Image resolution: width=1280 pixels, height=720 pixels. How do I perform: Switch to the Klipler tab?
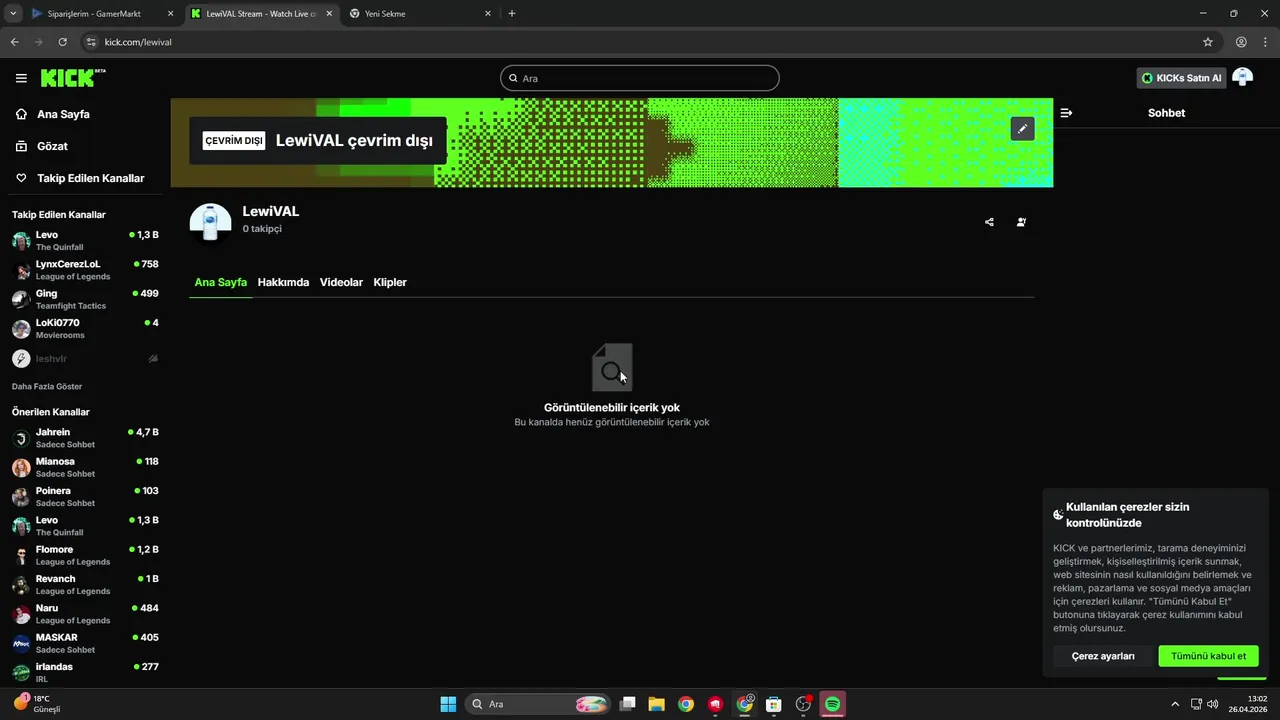click(x=390, y=282)
